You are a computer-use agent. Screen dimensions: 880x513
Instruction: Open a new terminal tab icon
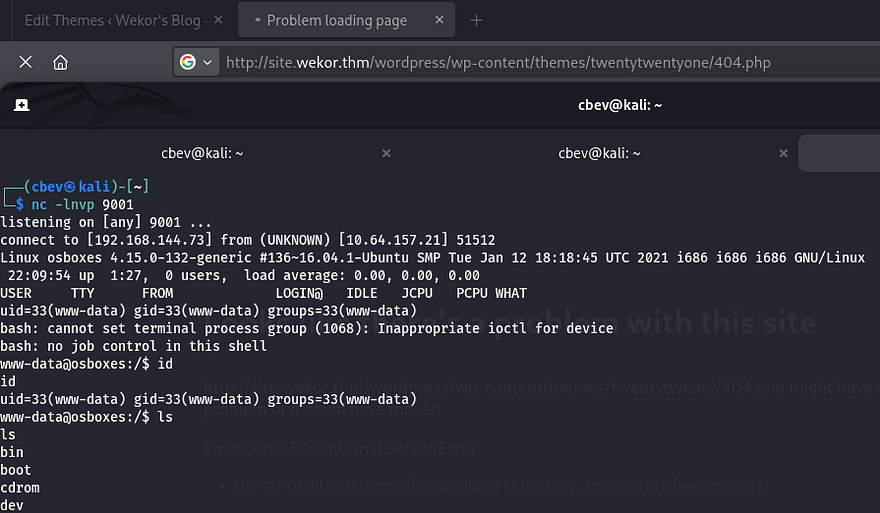[x=21, y=104]
